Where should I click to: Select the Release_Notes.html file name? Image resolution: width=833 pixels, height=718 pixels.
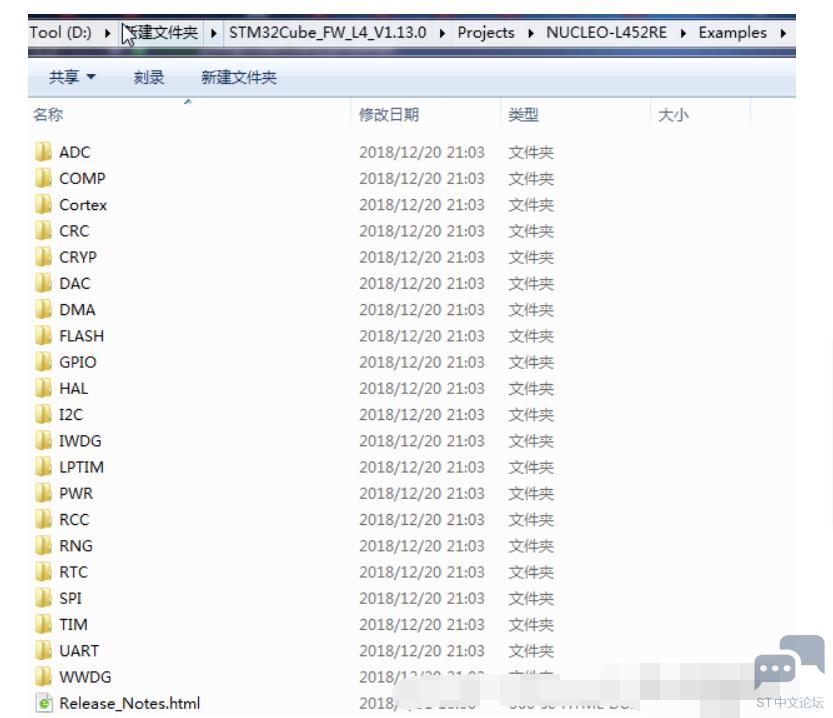pos(130,703)
